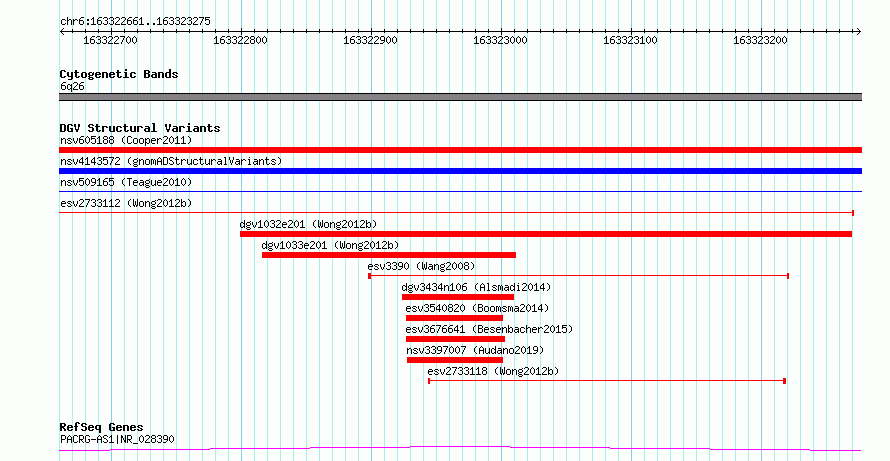The width and height of the screenshot is (890, 461).
Task: Click the thin blue nsv509165 line
Action: 460,192
